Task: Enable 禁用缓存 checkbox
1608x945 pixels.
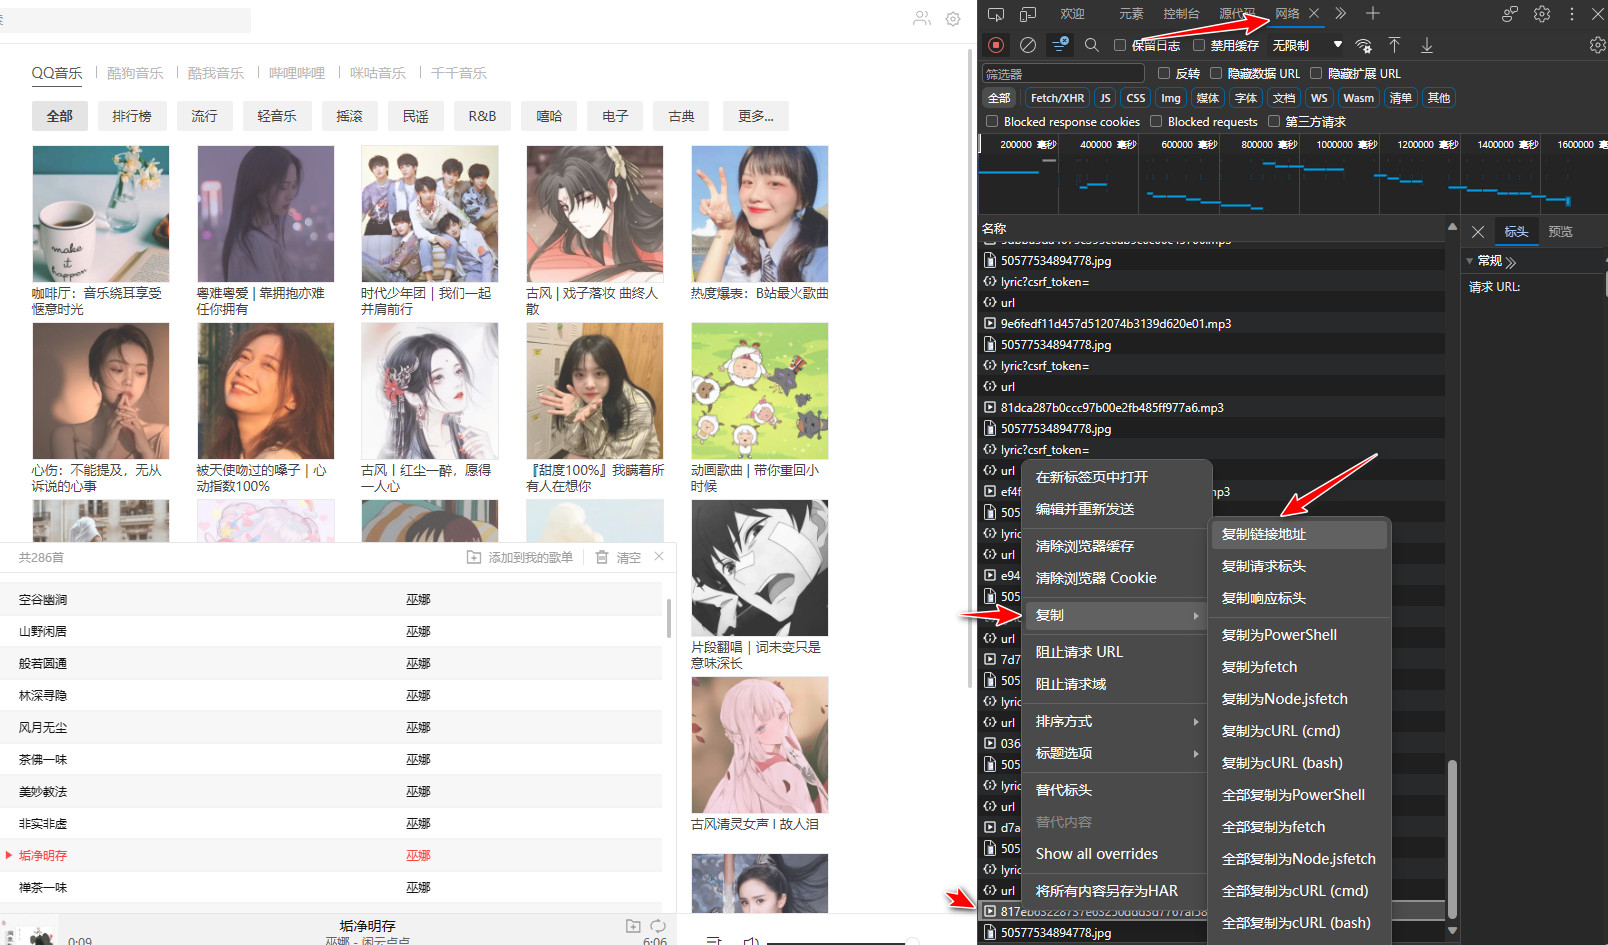Action: pyautogui.click(x=1199, y=45)
